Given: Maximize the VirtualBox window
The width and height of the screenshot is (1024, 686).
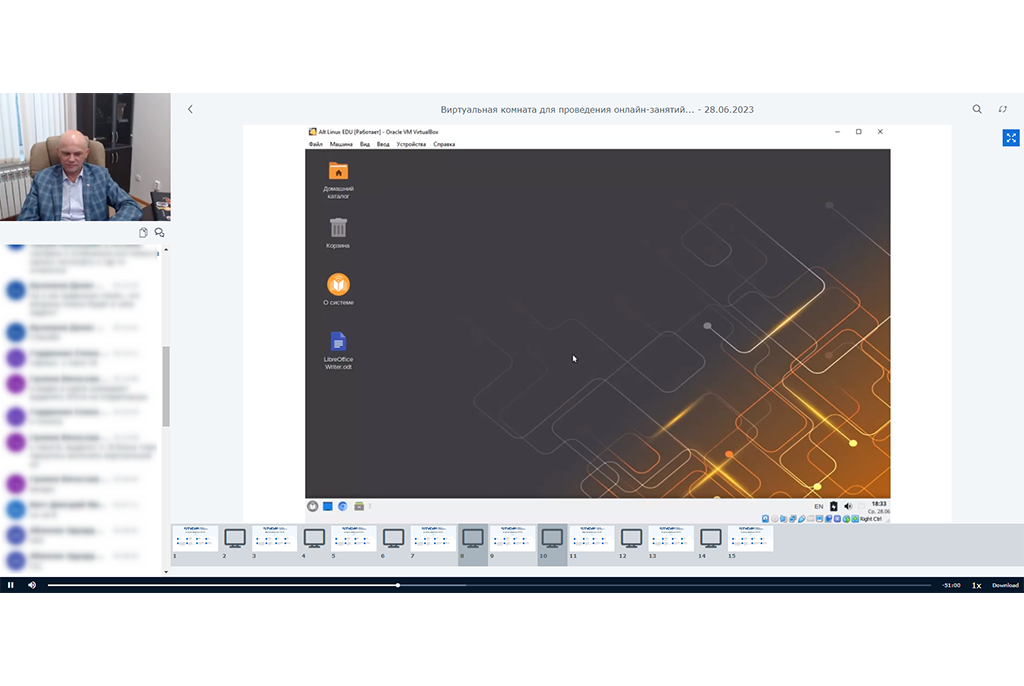Looking at the screenshot, I should click(859, 132).
